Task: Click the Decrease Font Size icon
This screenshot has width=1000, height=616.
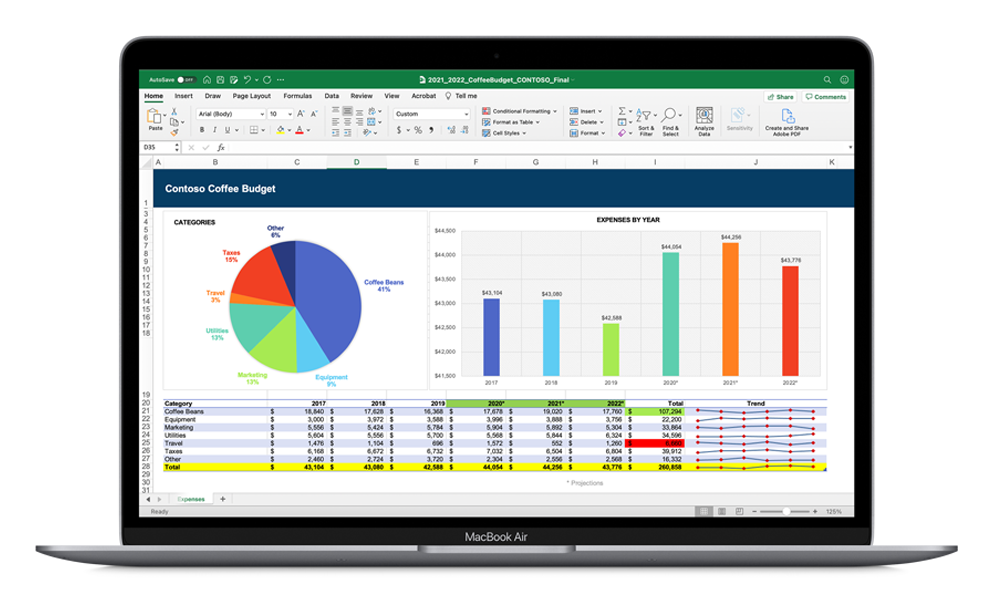Action: click(x=314, y=114)
